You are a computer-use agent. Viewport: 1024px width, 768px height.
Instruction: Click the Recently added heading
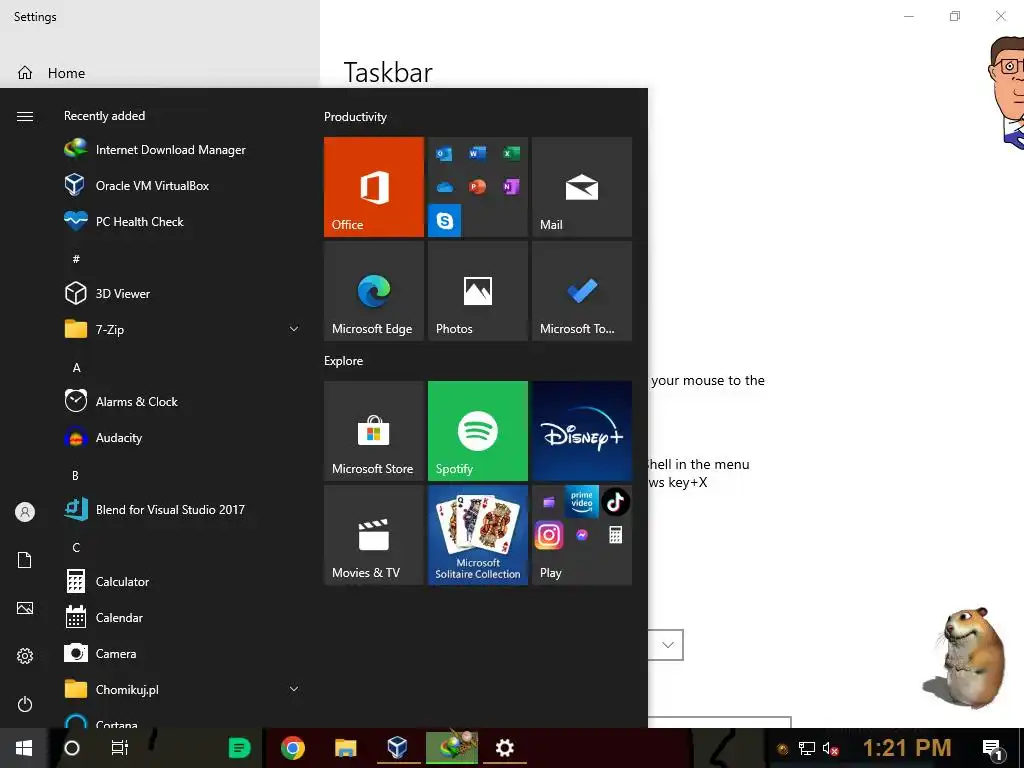click(104, 116)
